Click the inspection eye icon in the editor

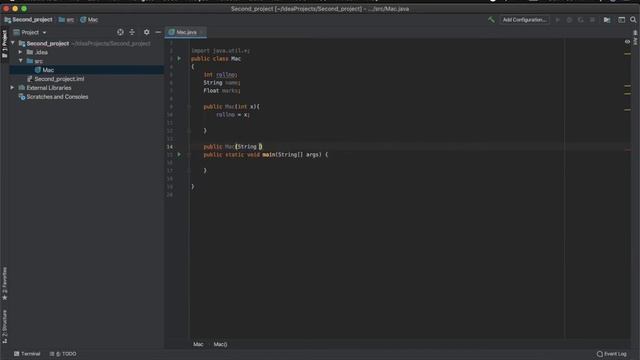pyautogui.click(x=627, y=42)
